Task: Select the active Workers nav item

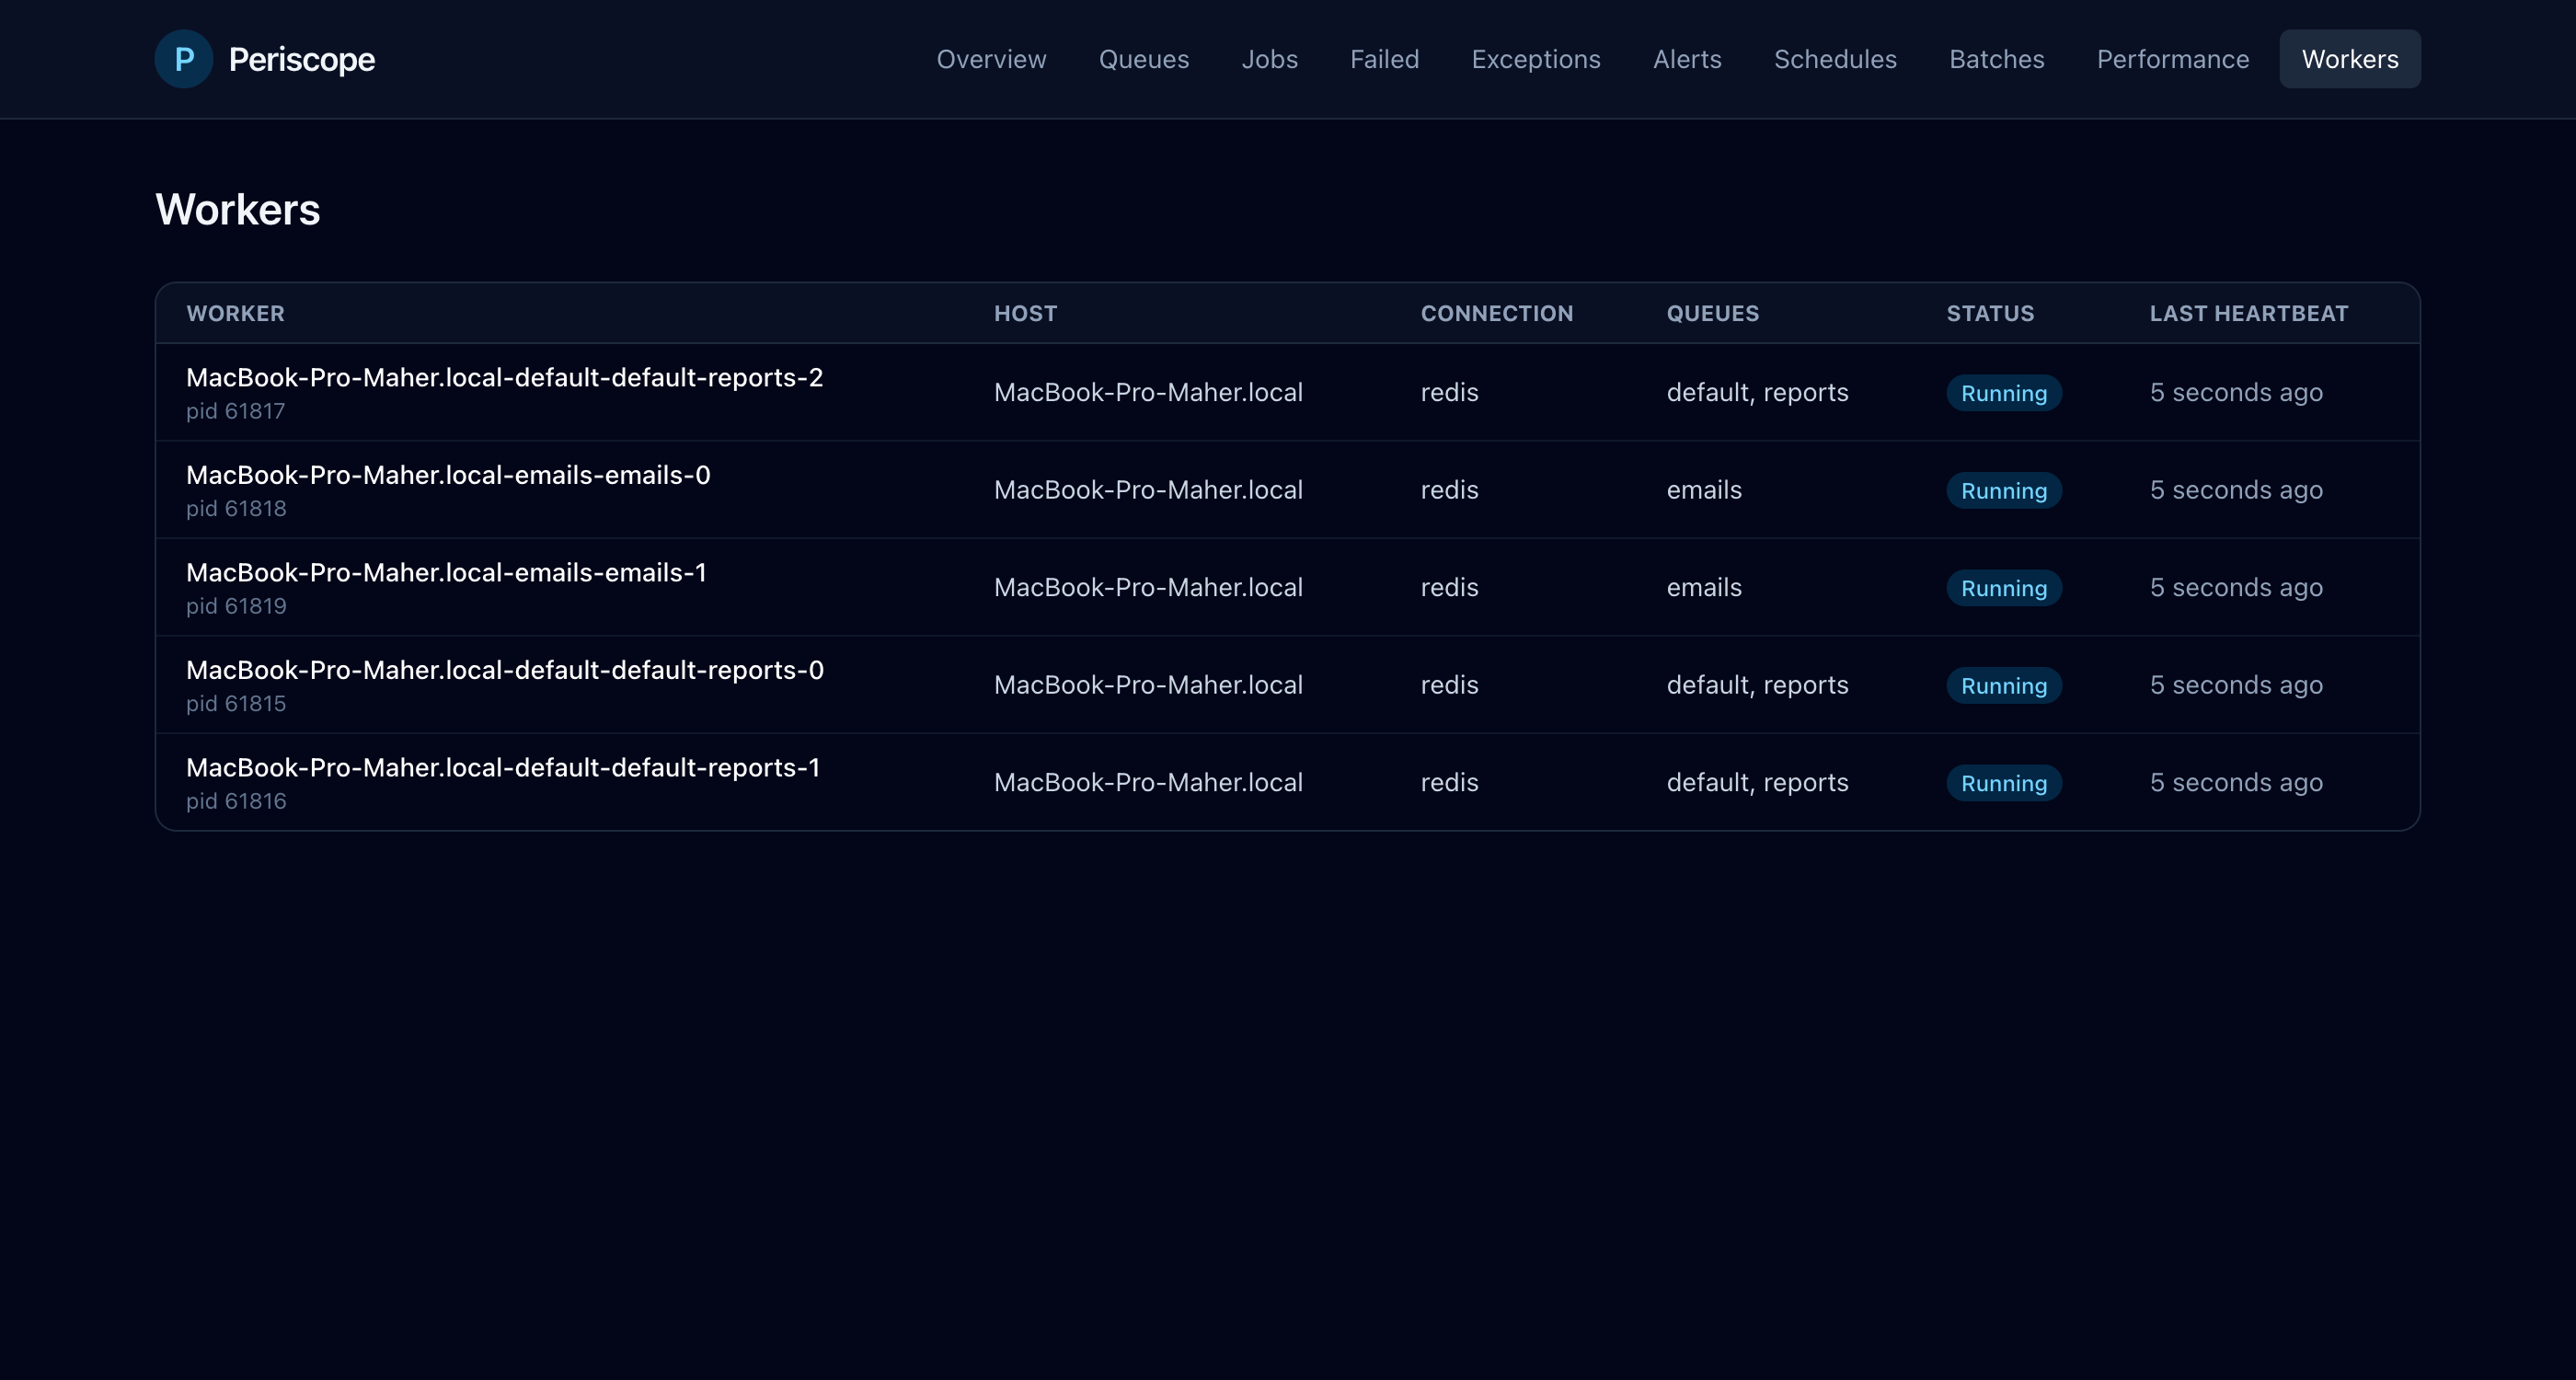Action: pyautogui.click(x=2350, y=59)
